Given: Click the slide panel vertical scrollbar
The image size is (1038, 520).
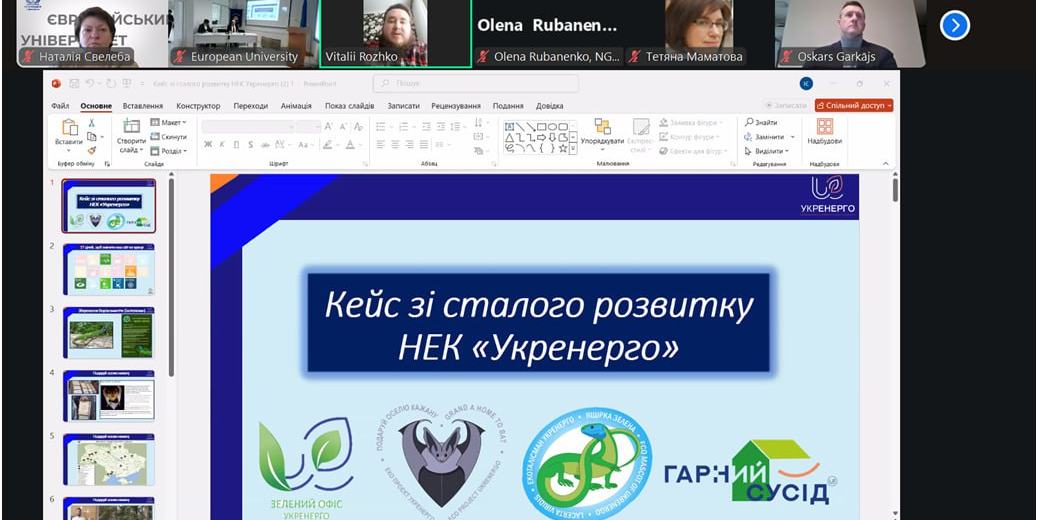Looking at the screenshot, I should click(171, 278).
